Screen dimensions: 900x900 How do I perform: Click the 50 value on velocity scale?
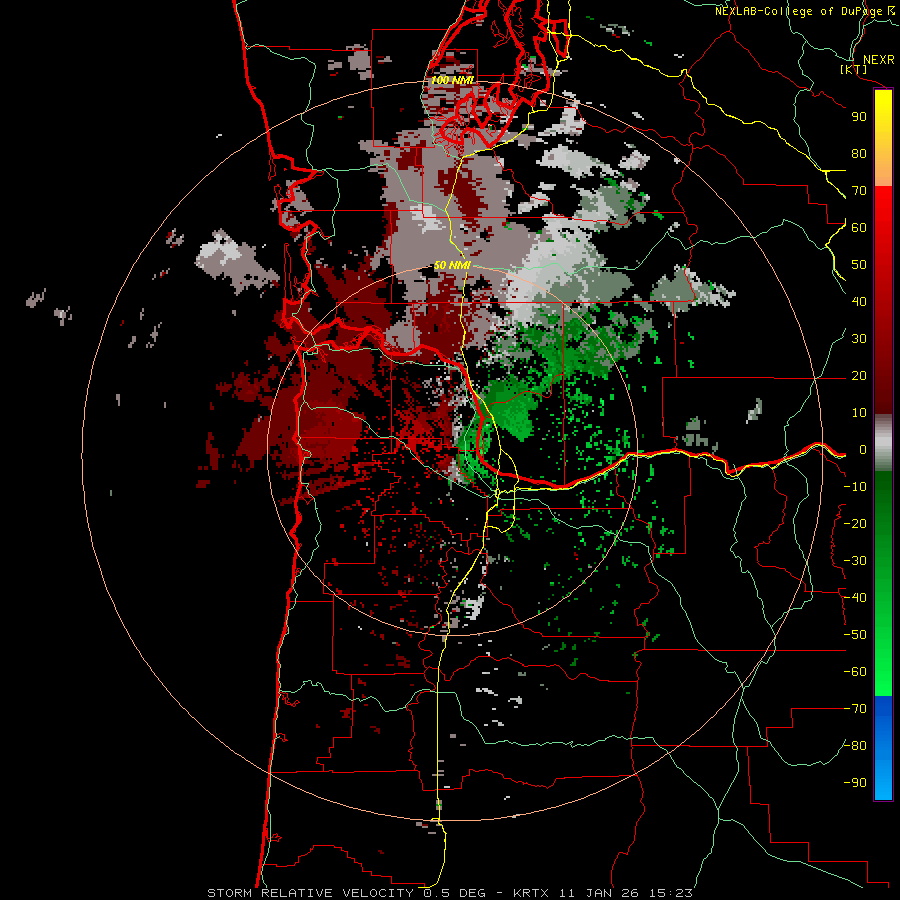point(859,265)
